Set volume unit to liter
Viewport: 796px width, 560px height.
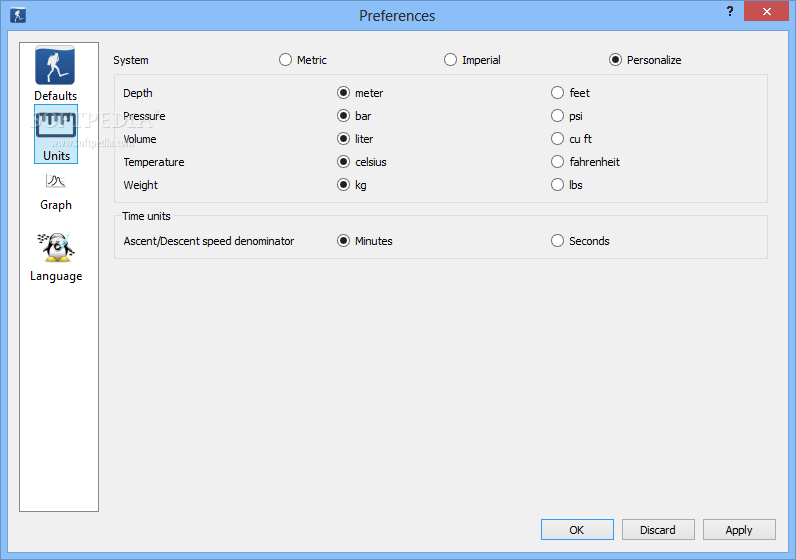355,139
